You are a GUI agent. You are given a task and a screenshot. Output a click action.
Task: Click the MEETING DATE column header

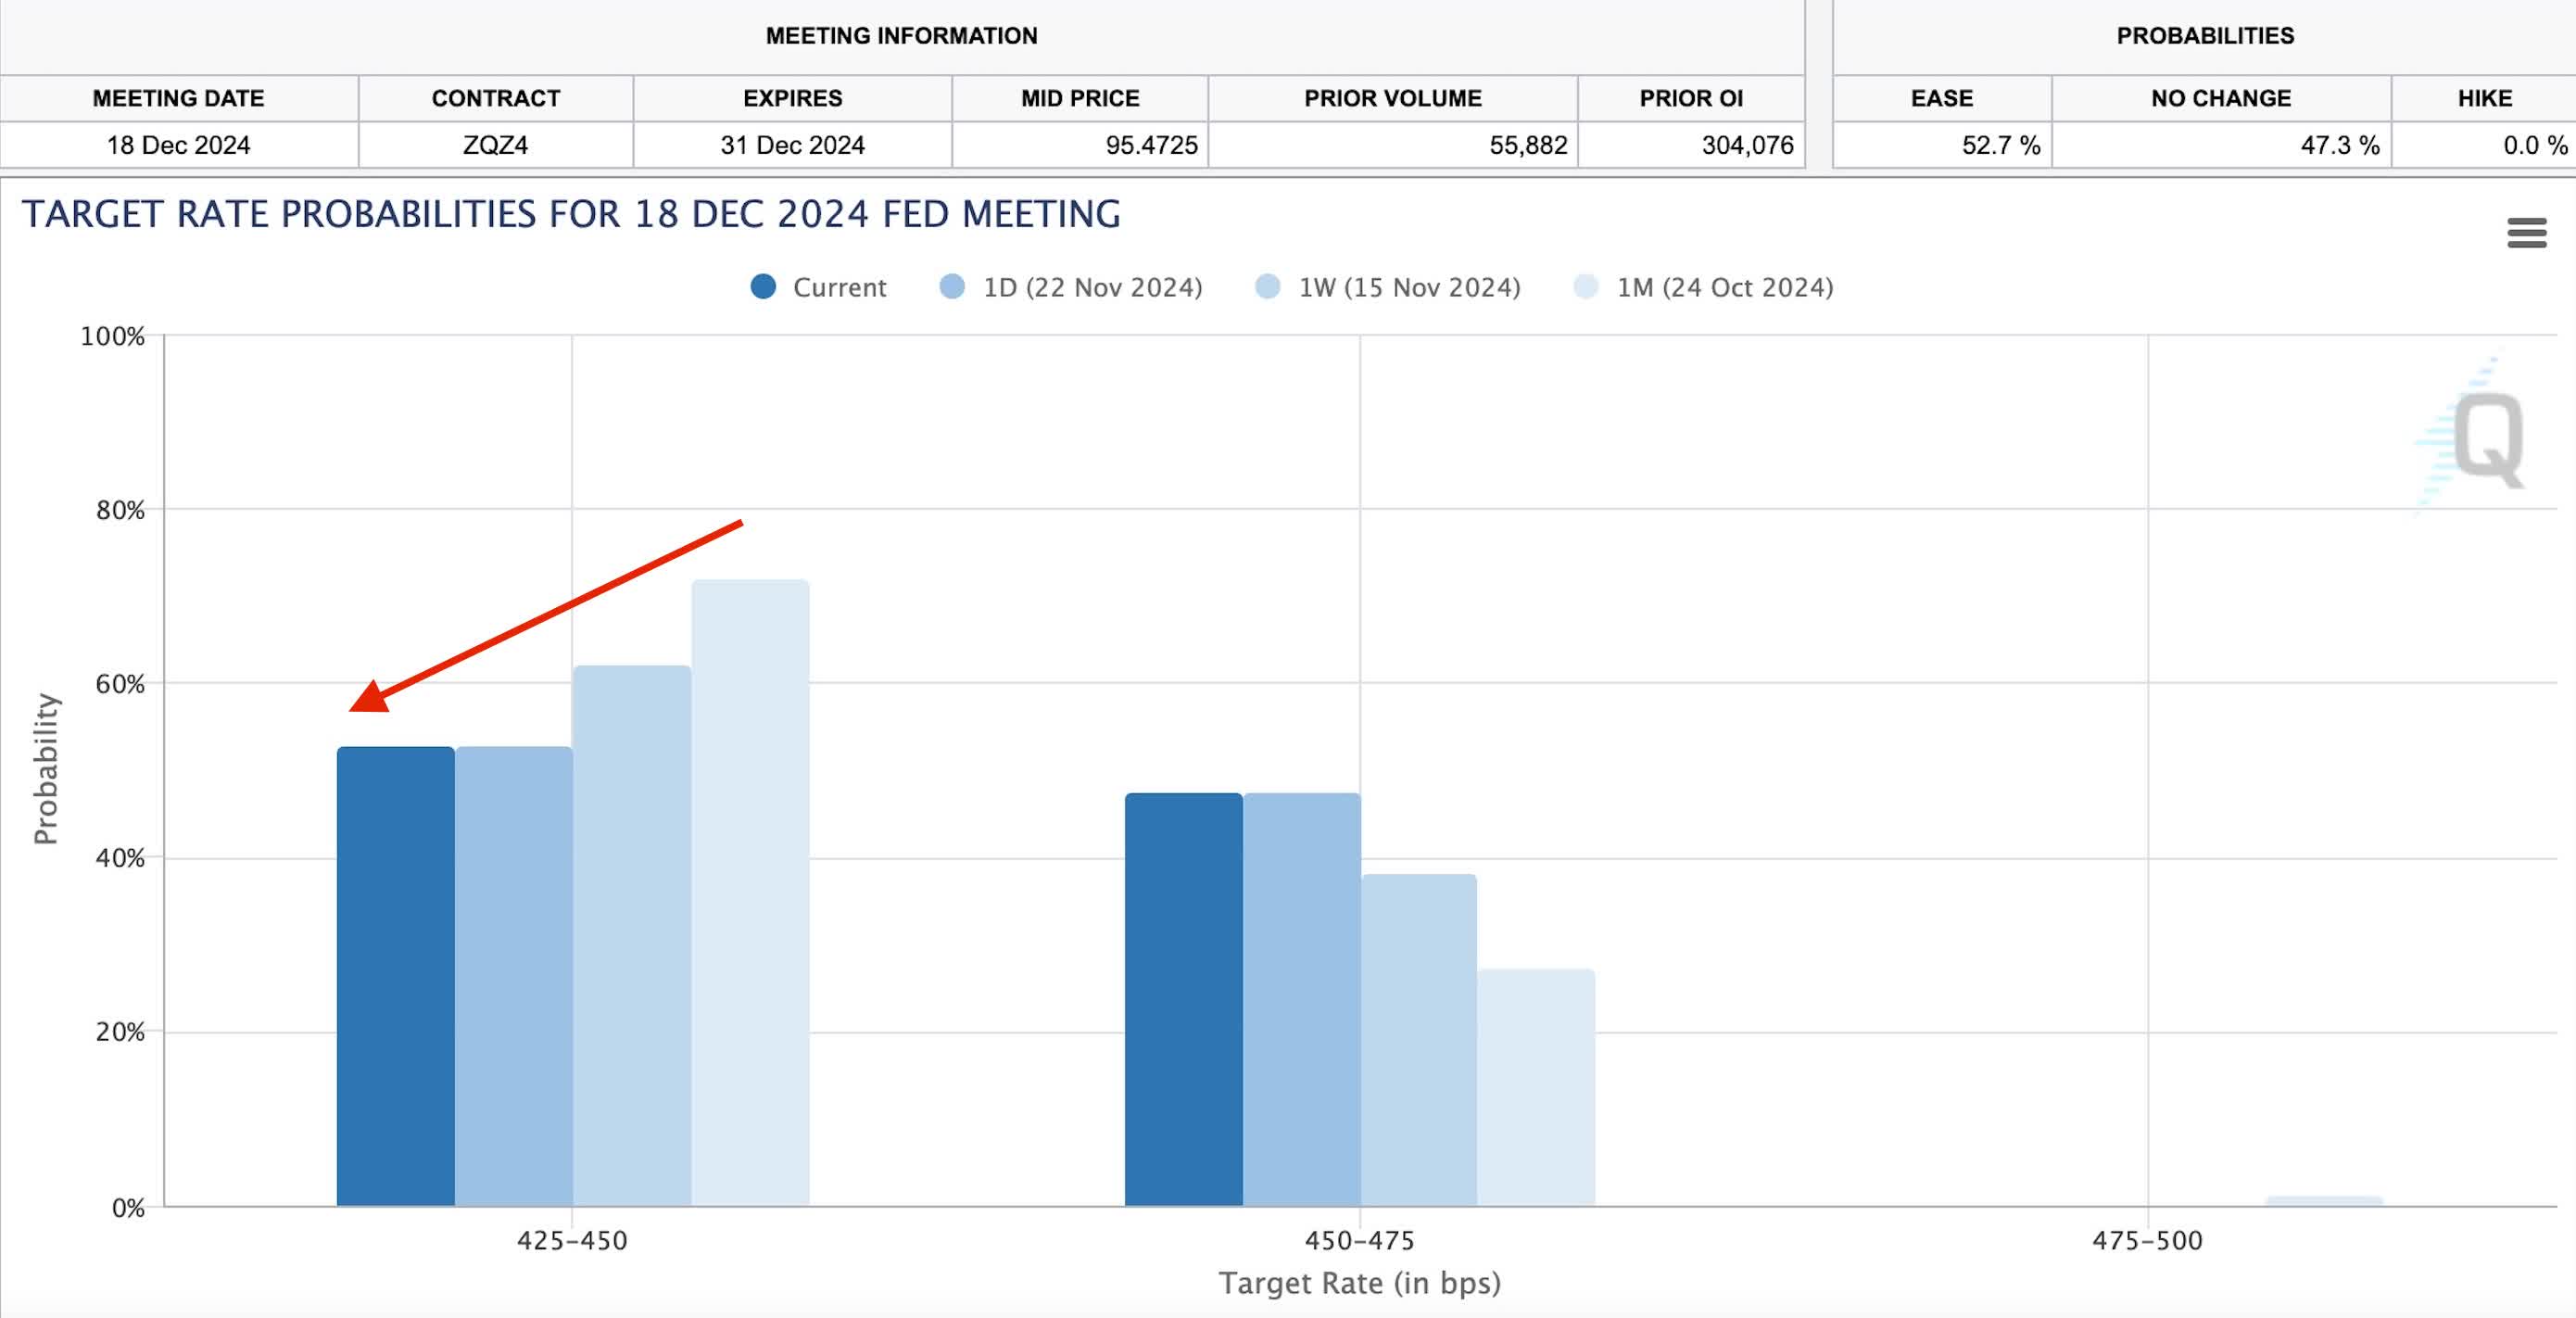[x=178, y=98]
